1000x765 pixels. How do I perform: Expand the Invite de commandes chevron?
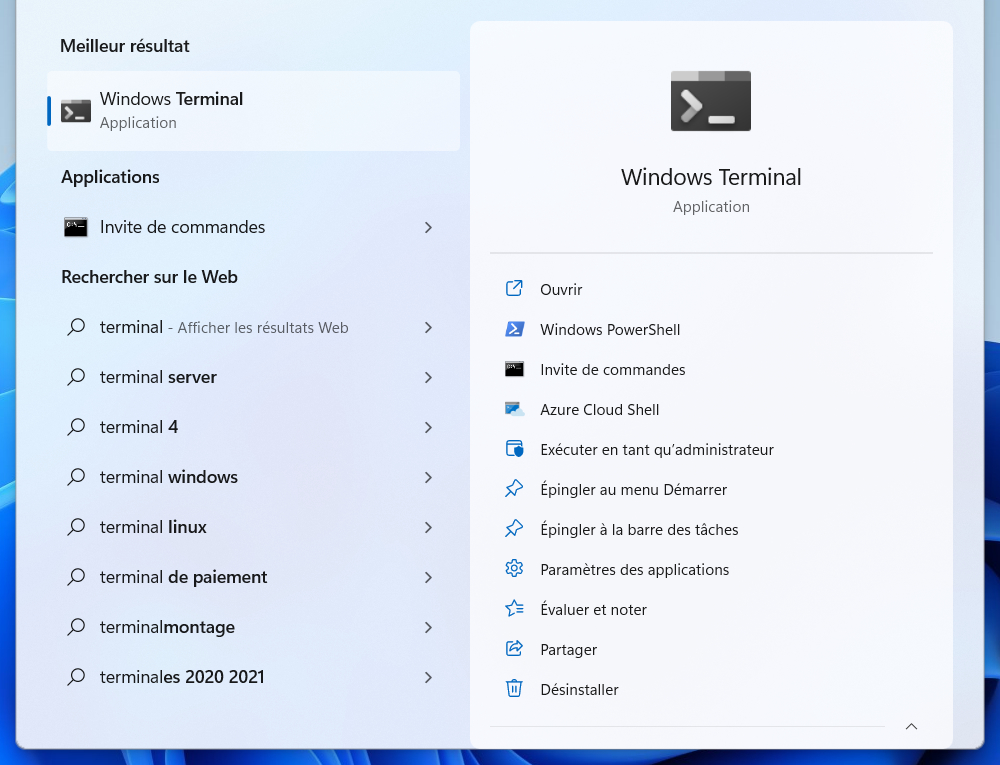429,228
